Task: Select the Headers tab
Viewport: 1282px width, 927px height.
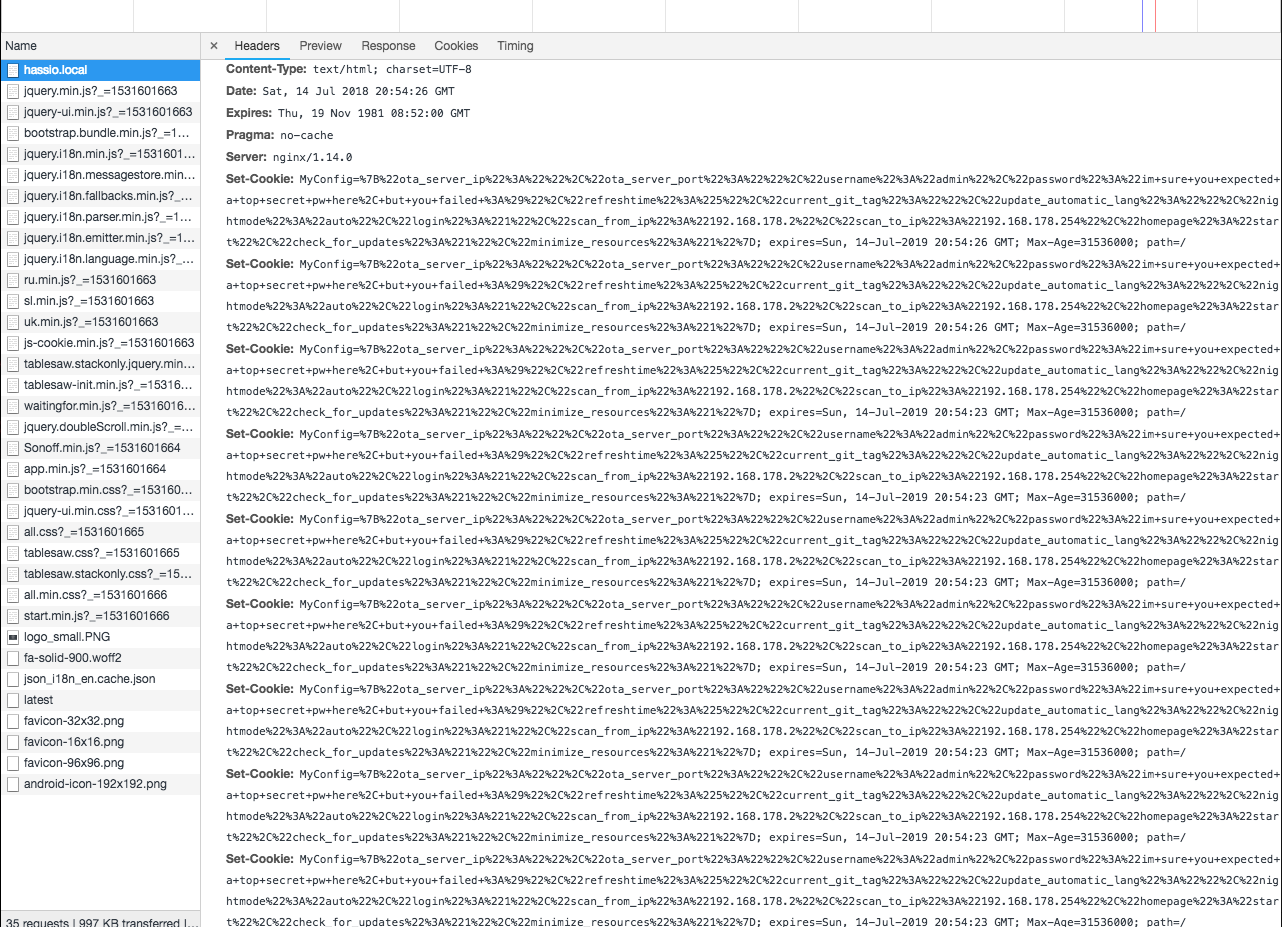Action: pos(256,46)
